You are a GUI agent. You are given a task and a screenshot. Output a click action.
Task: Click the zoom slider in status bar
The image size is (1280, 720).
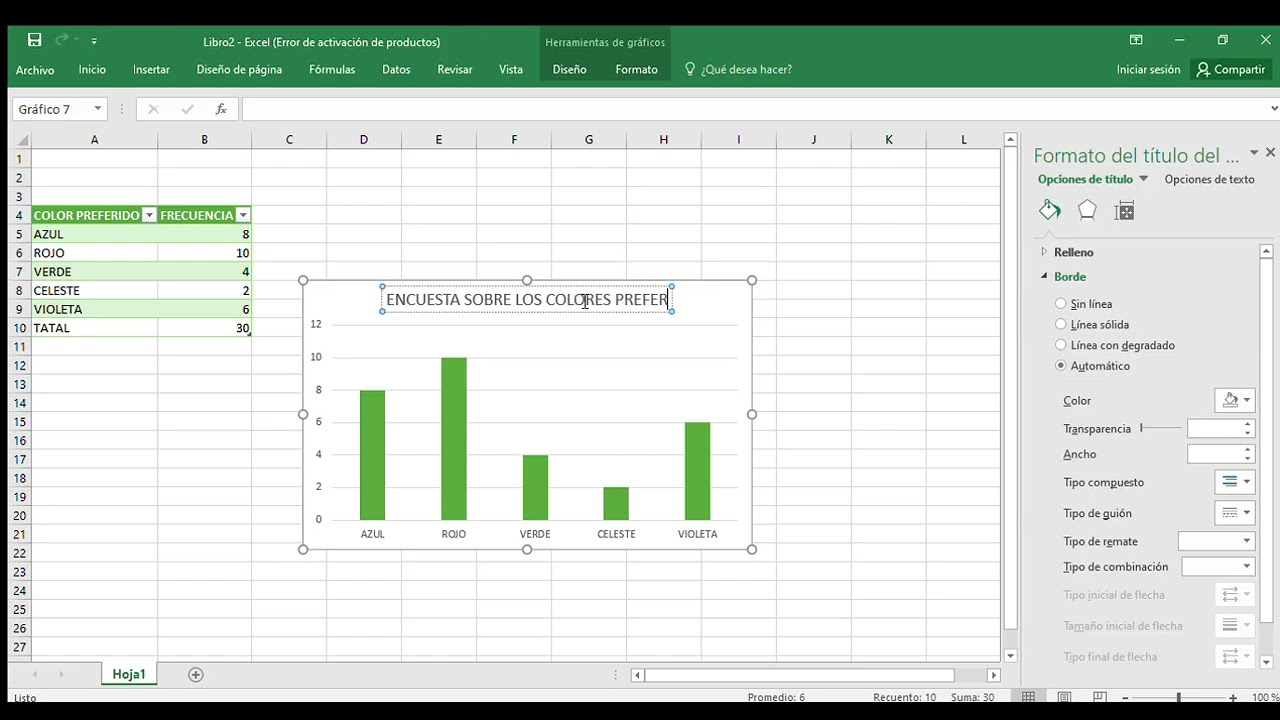coord(1179,698)
